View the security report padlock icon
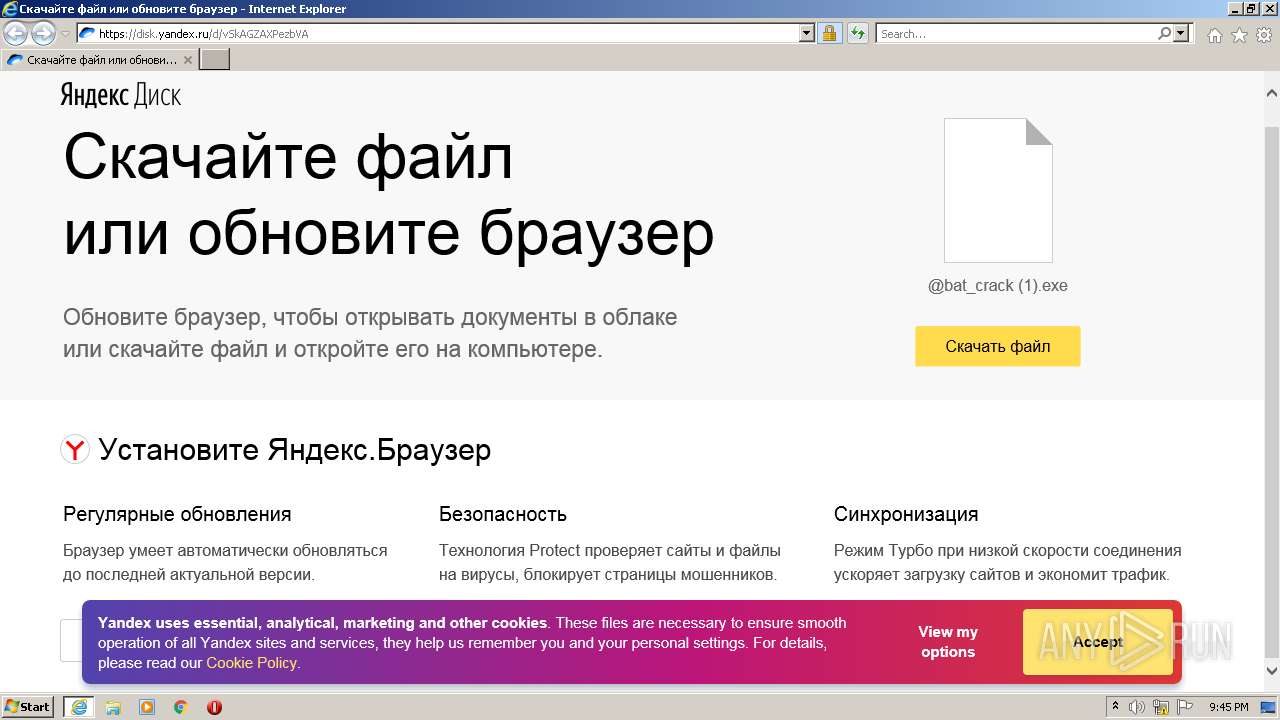 click(829, 33)
